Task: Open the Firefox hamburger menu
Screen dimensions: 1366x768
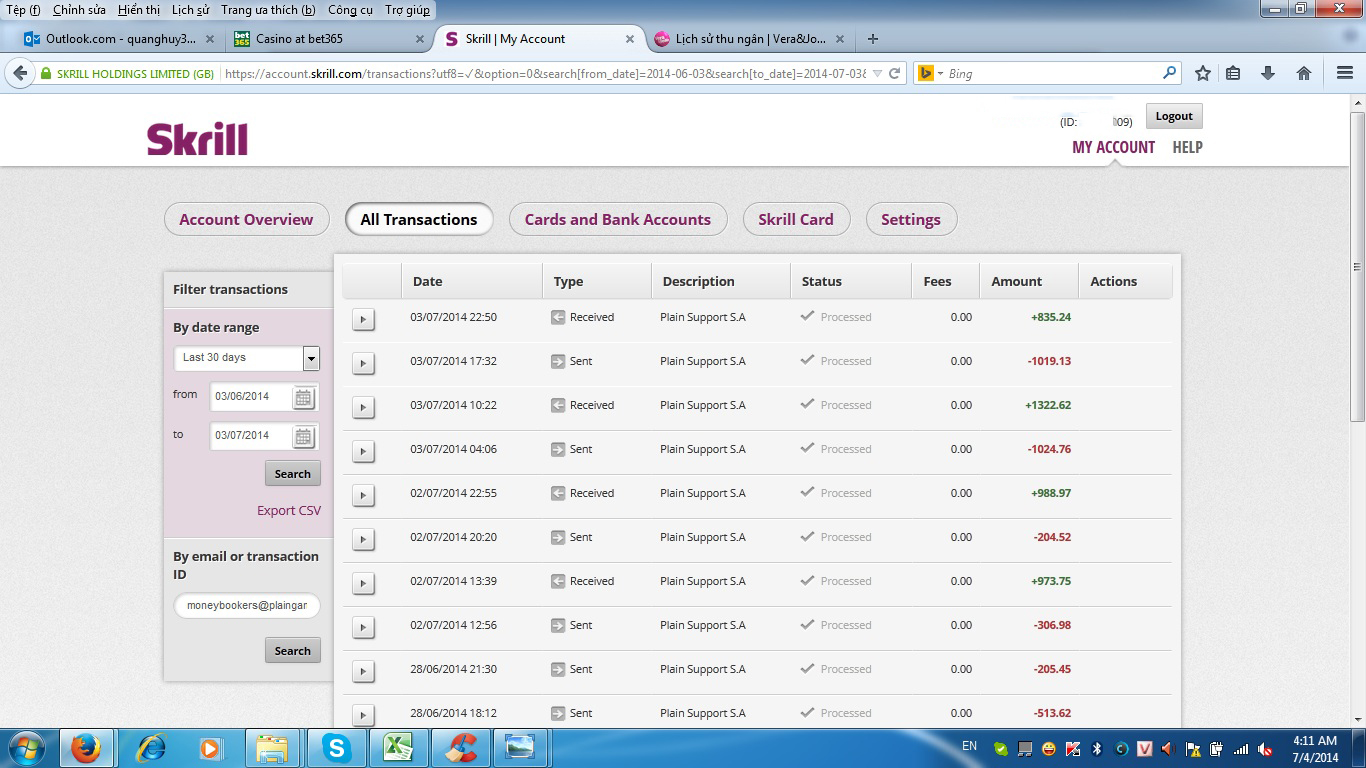Action: (1345, 73)
